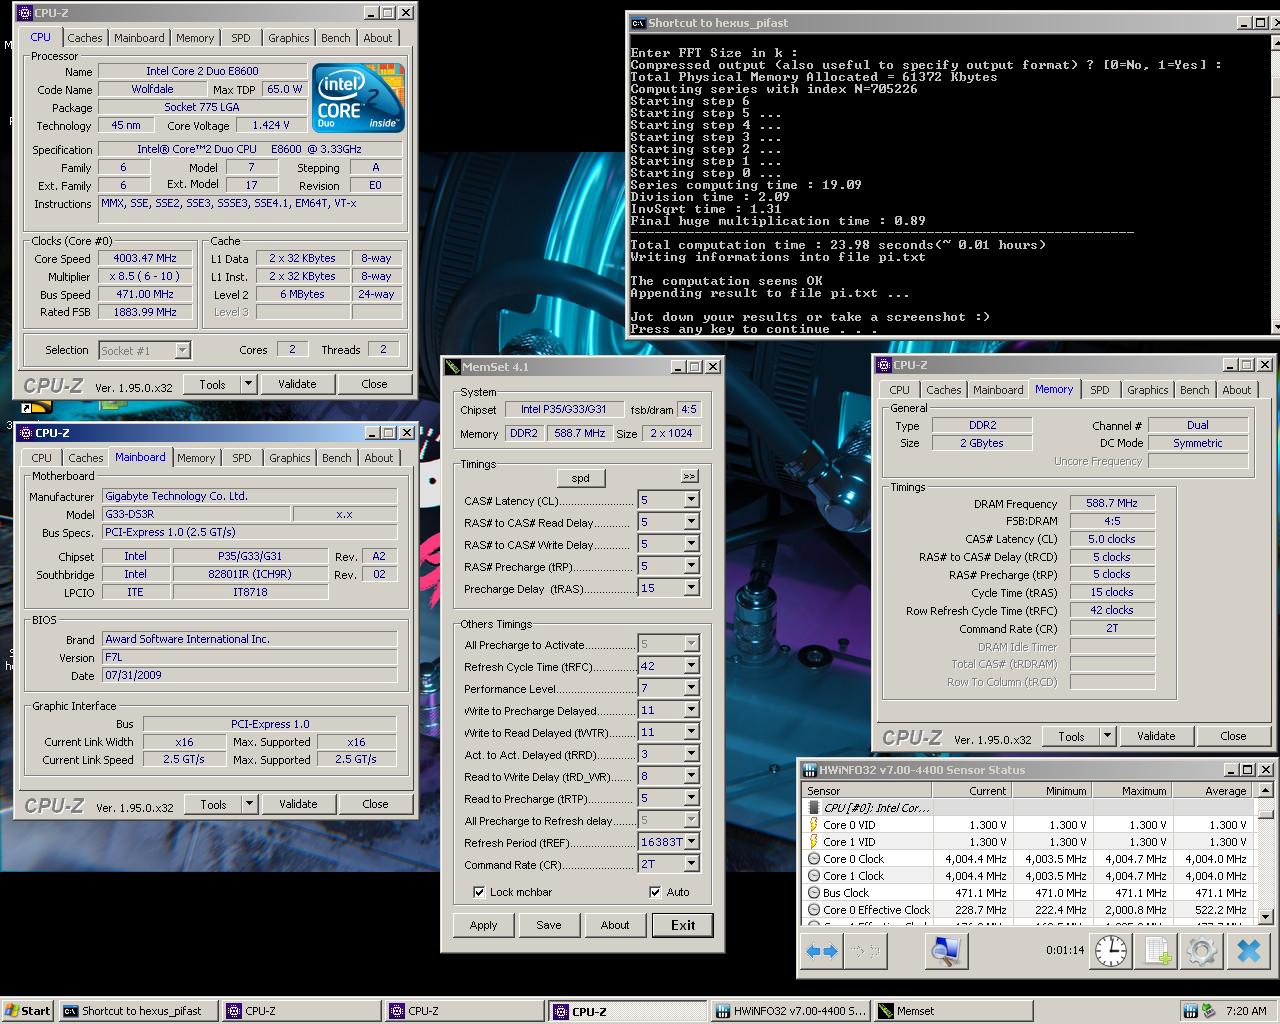Viewport: 1280px width, 1024px height.
Task: Click HWiNFO32 window title bar icon
Action: click(x=809, y=770)
